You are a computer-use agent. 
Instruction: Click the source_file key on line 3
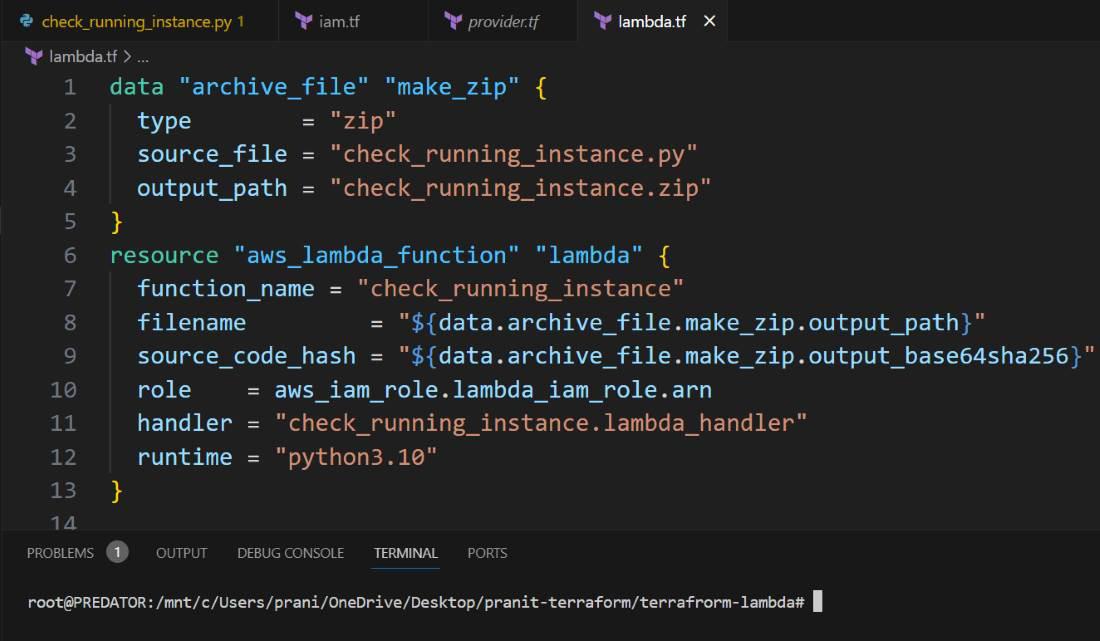(212, 154)
